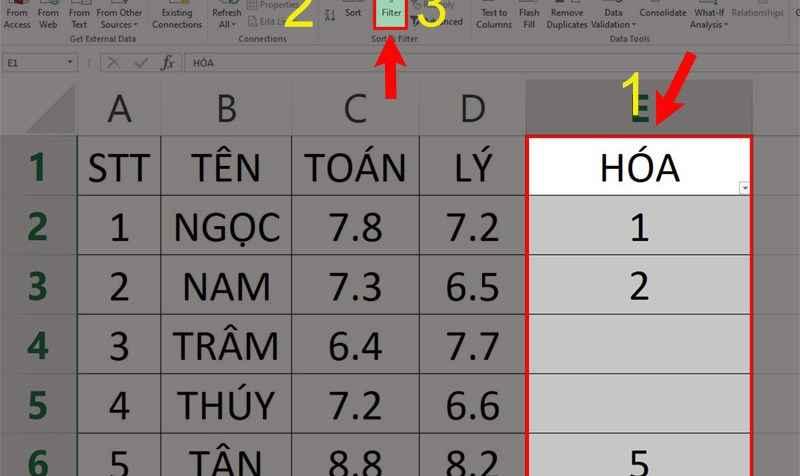Click the LÝ cell with 6.5
800x476 pixels.
tap(472, 284)
